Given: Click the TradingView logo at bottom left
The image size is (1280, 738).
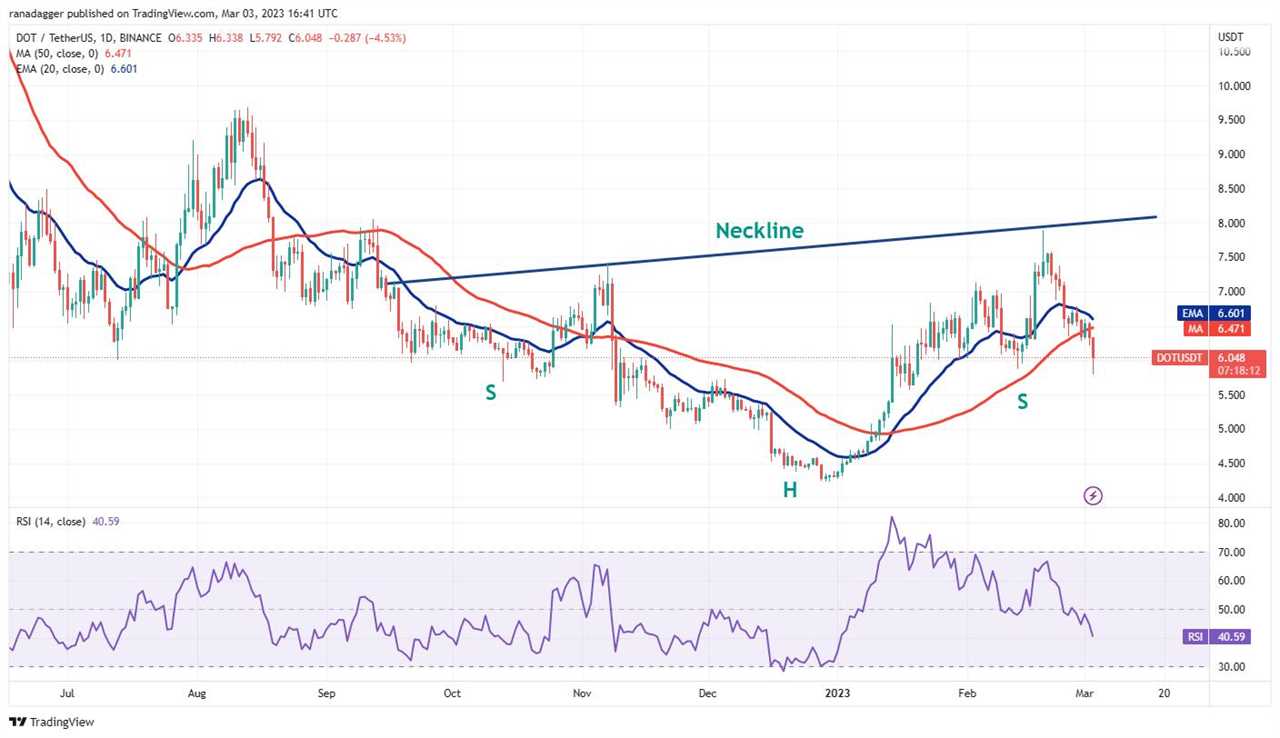Looking at the screenshot, I should click(52, 721).
